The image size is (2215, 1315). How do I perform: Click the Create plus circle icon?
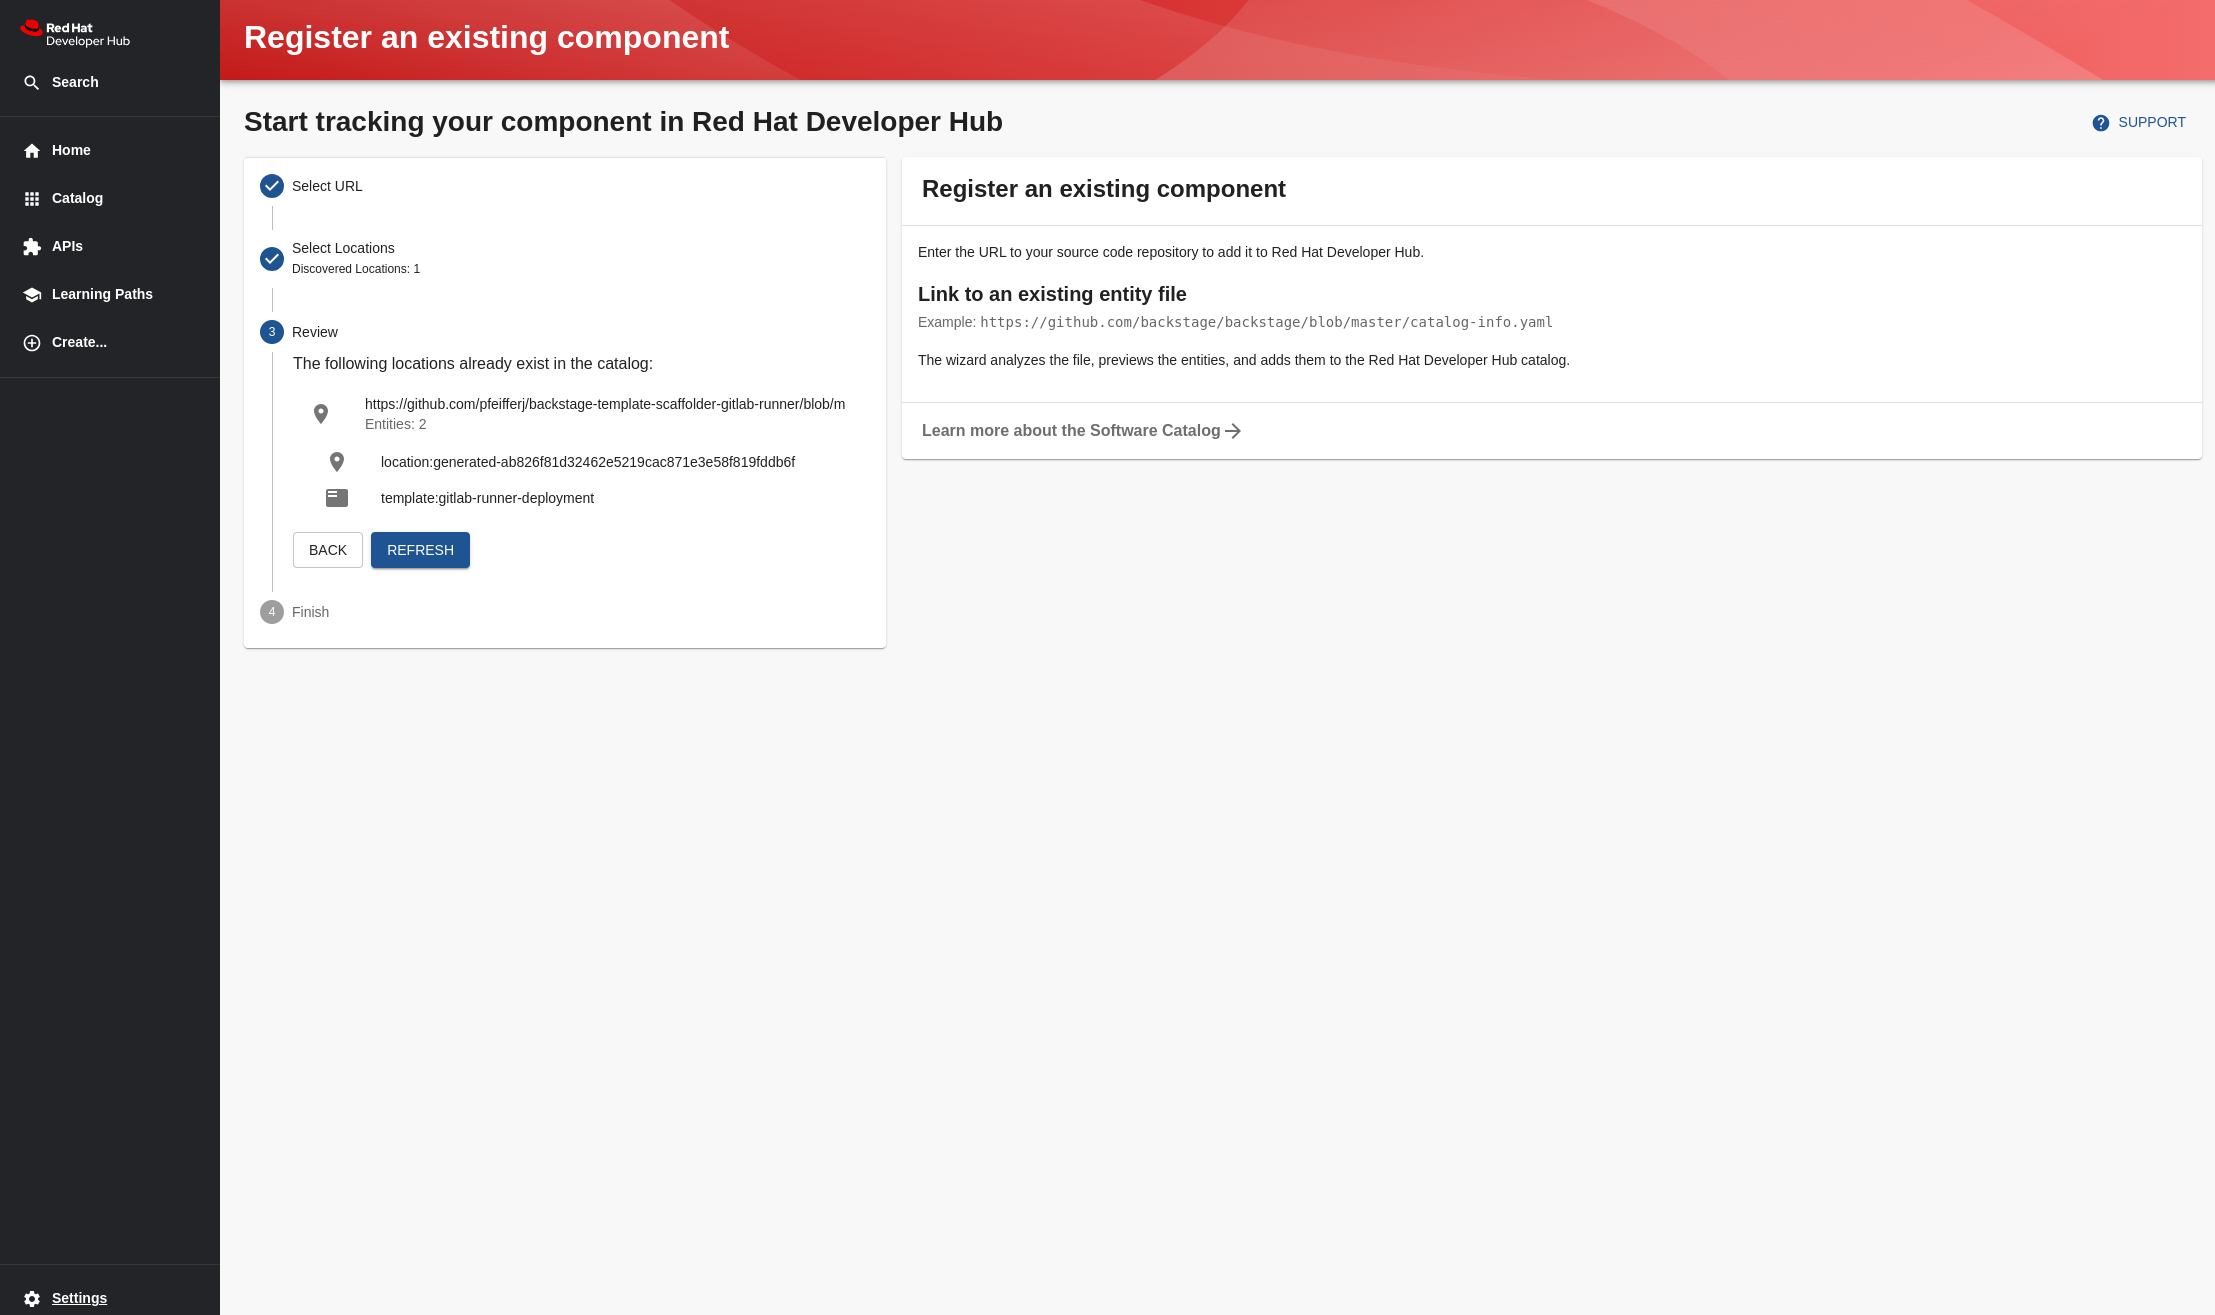tap(32, 343)
